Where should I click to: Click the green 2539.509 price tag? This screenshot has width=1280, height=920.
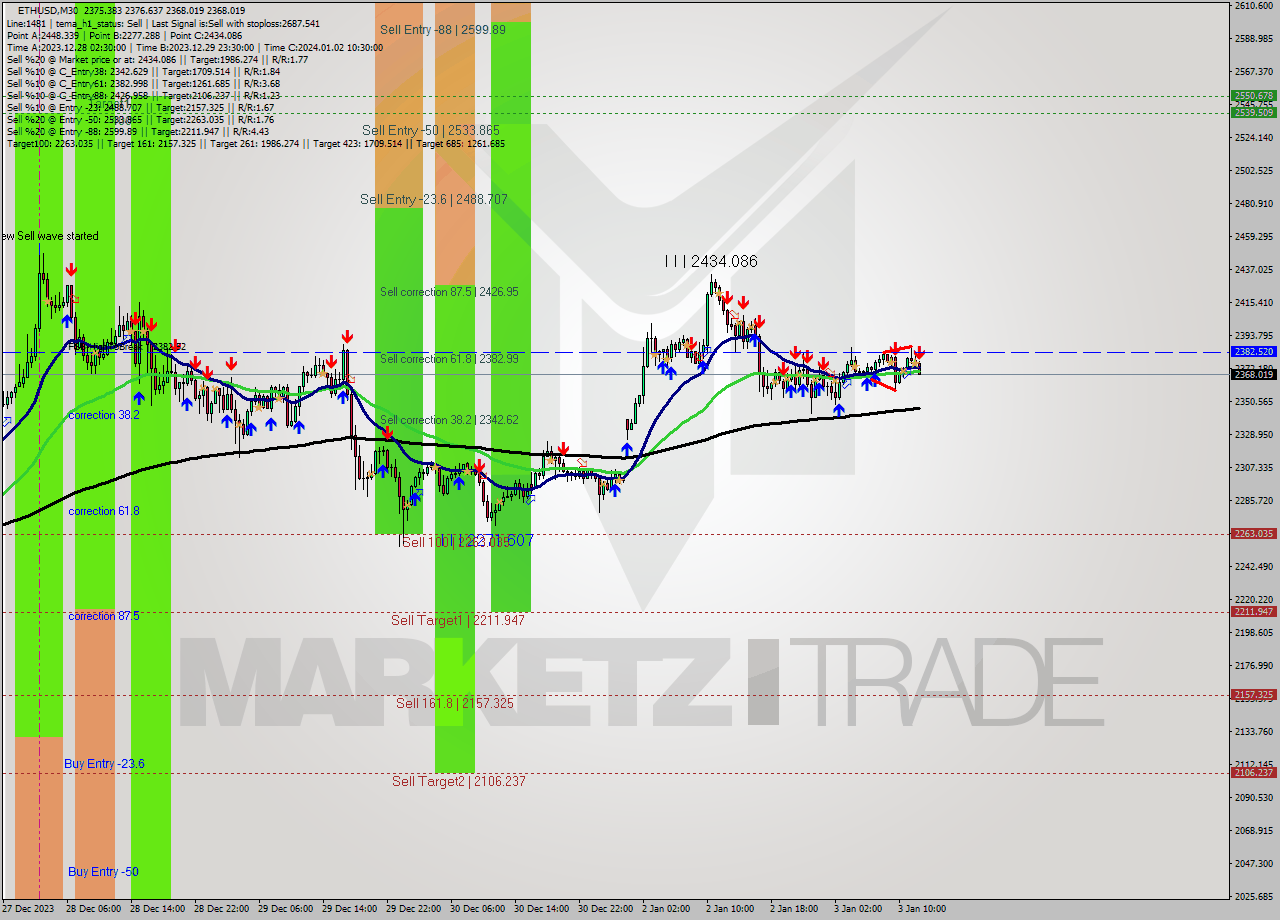point(1253,112)
